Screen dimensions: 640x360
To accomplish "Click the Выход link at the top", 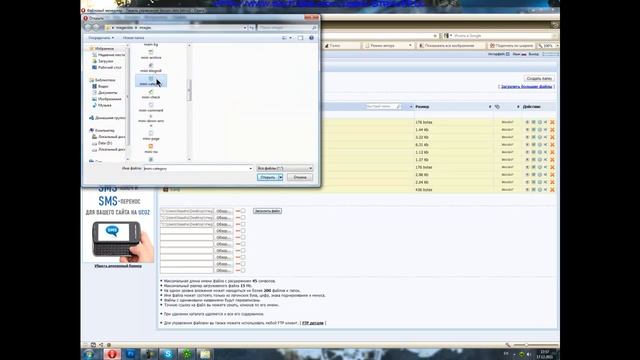I will click(533, 54).
